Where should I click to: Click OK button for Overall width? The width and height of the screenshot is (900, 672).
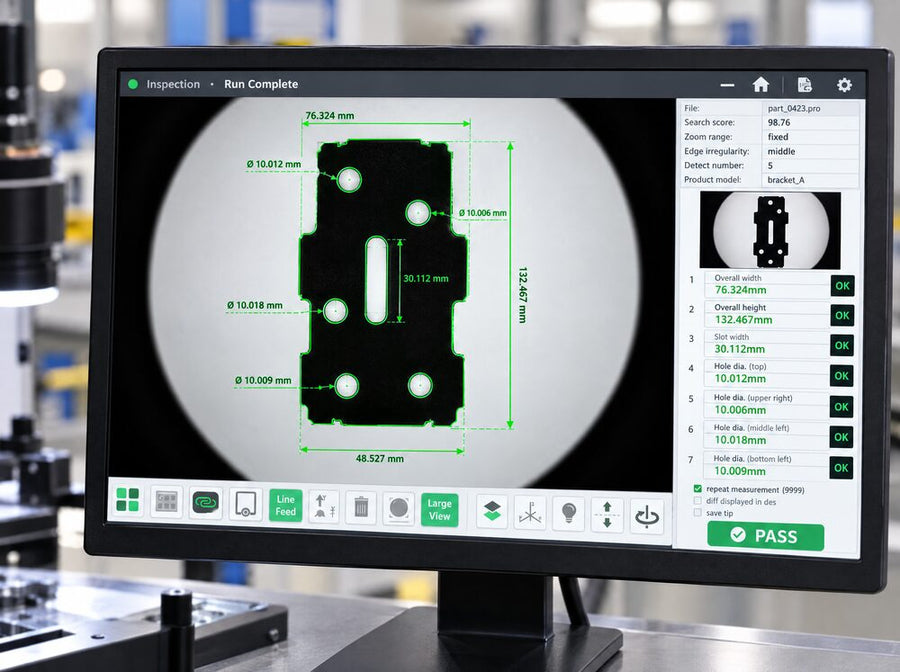(x=842, y=286)
